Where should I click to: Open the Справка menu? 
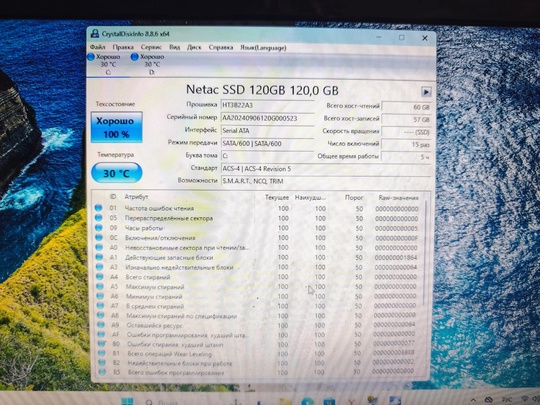pyautogui.click(x=221, y=48)
